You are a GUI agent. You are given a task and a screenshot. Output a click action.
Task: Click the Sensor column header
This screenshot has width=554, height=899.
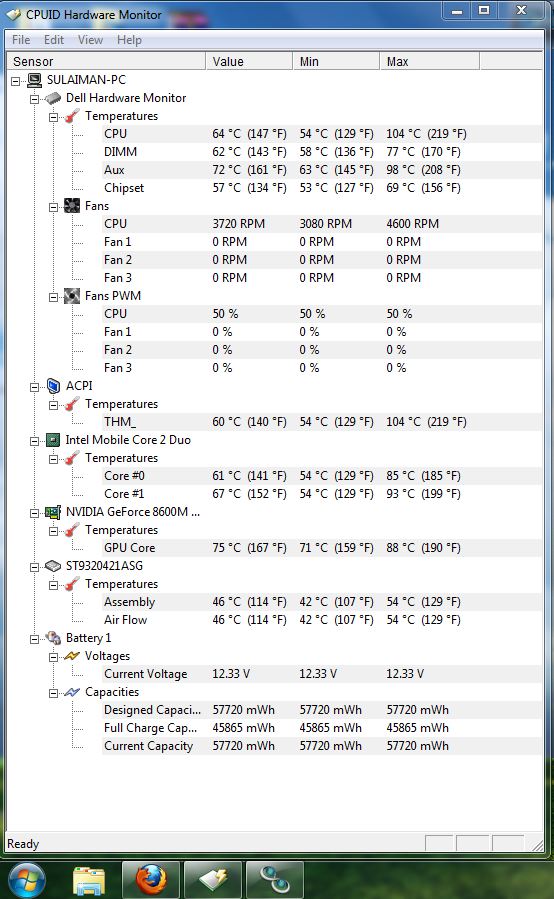pyautogui.click(x=106, y=61)
